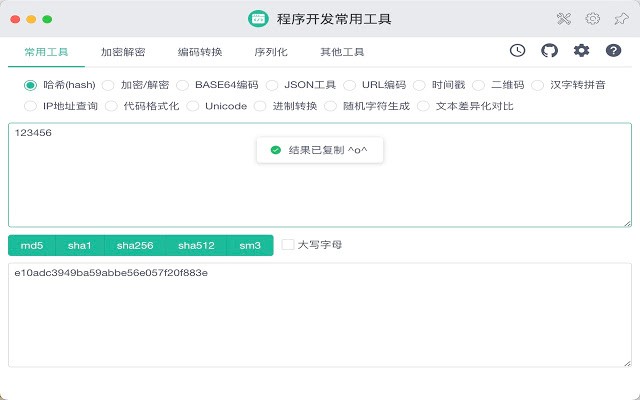Close the window with the red button
Viewport: 640px width, 400px height.
click(x=15, y=19)
